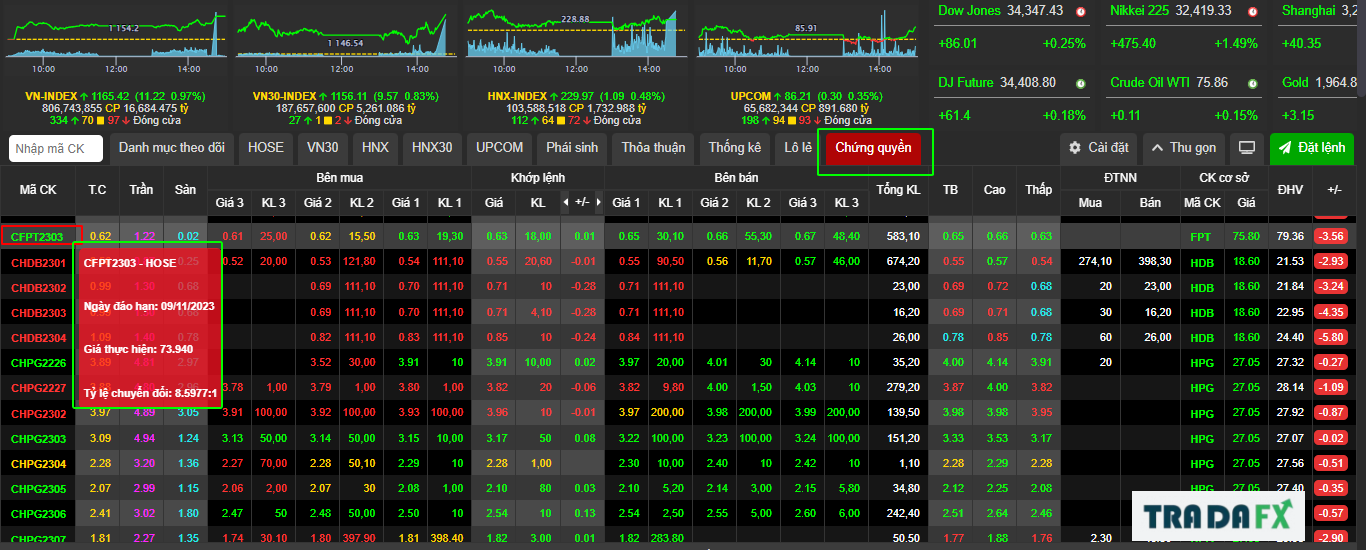Click underlying stock FPT in CFPT2303 row
The height and width of the screenshot is (550, 1366).
tap(1200, 237)
